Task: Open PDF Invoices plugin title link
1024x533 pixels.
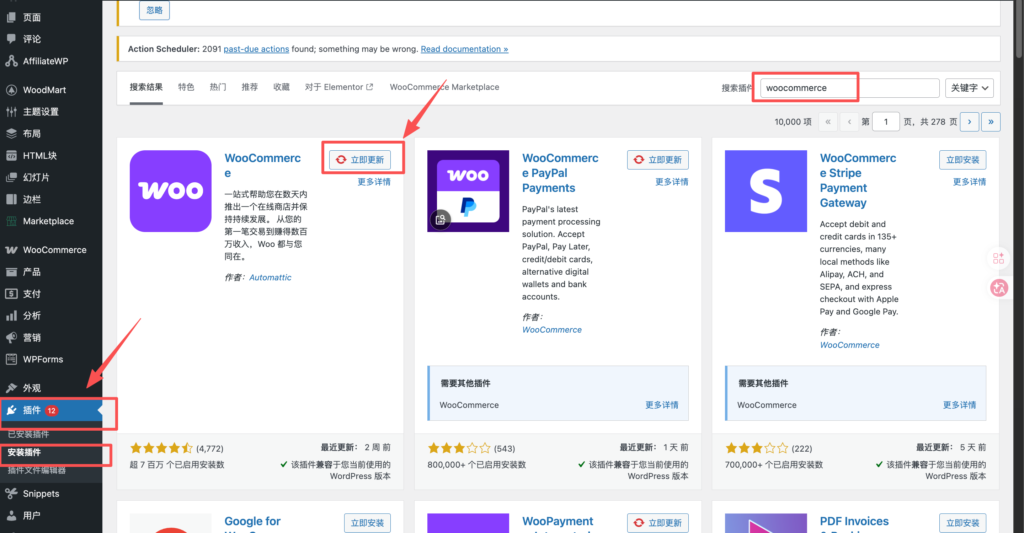Action: (x=854, y=521)
